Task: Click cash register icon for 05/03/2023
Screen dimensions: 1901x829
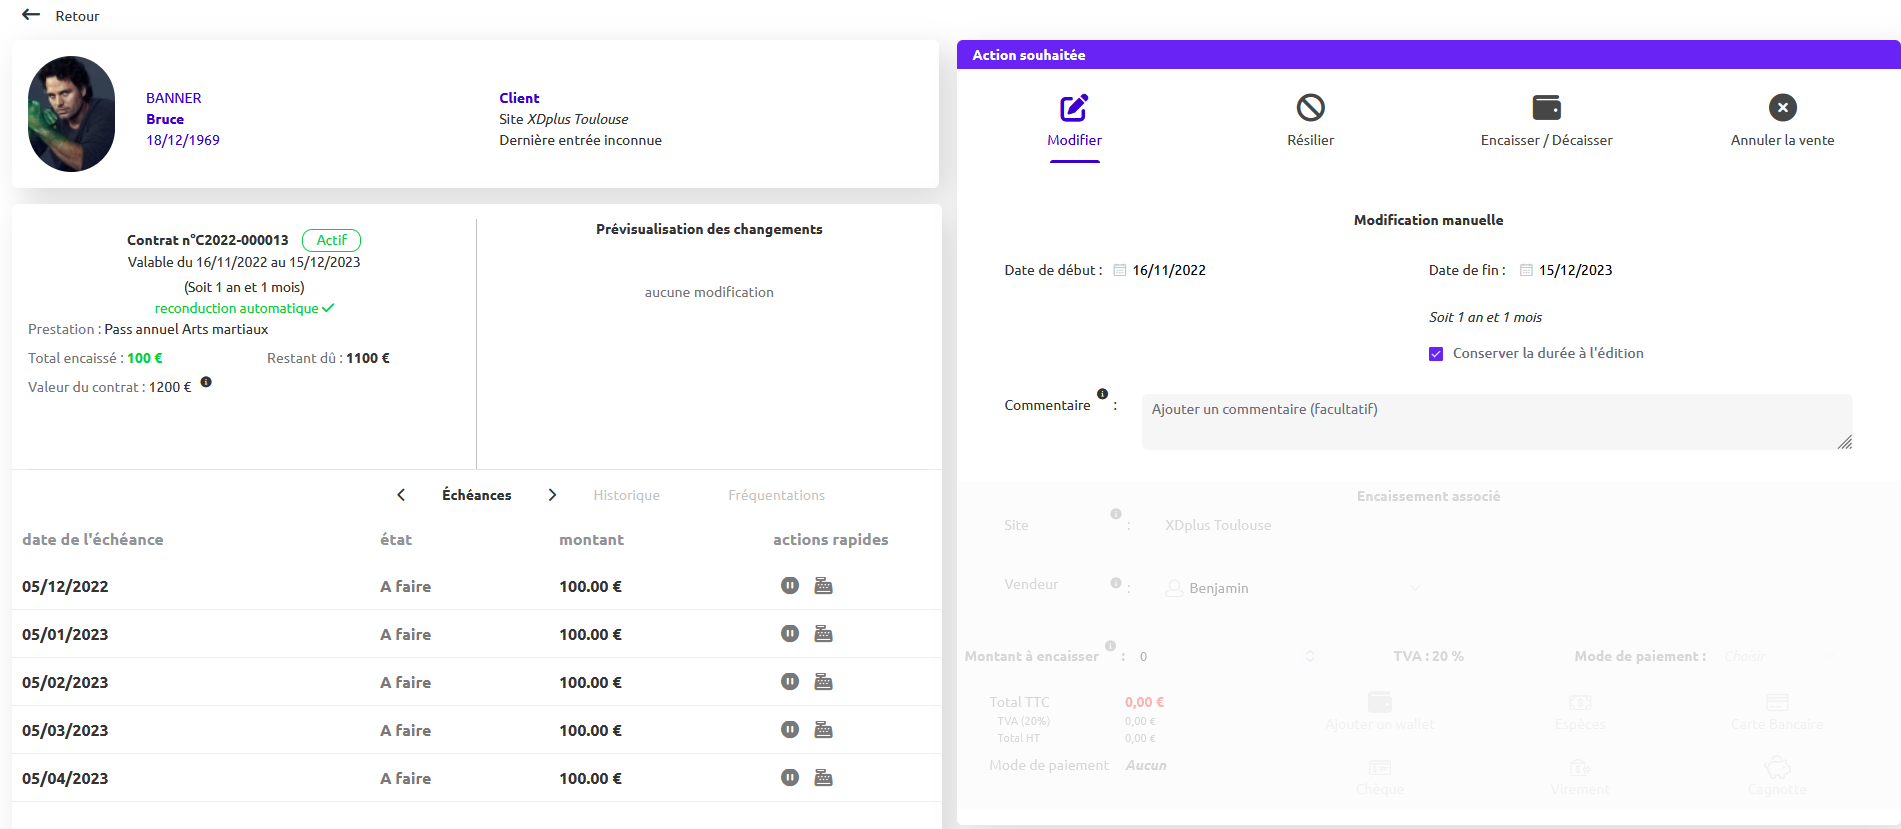Action: tap(823, 730)
